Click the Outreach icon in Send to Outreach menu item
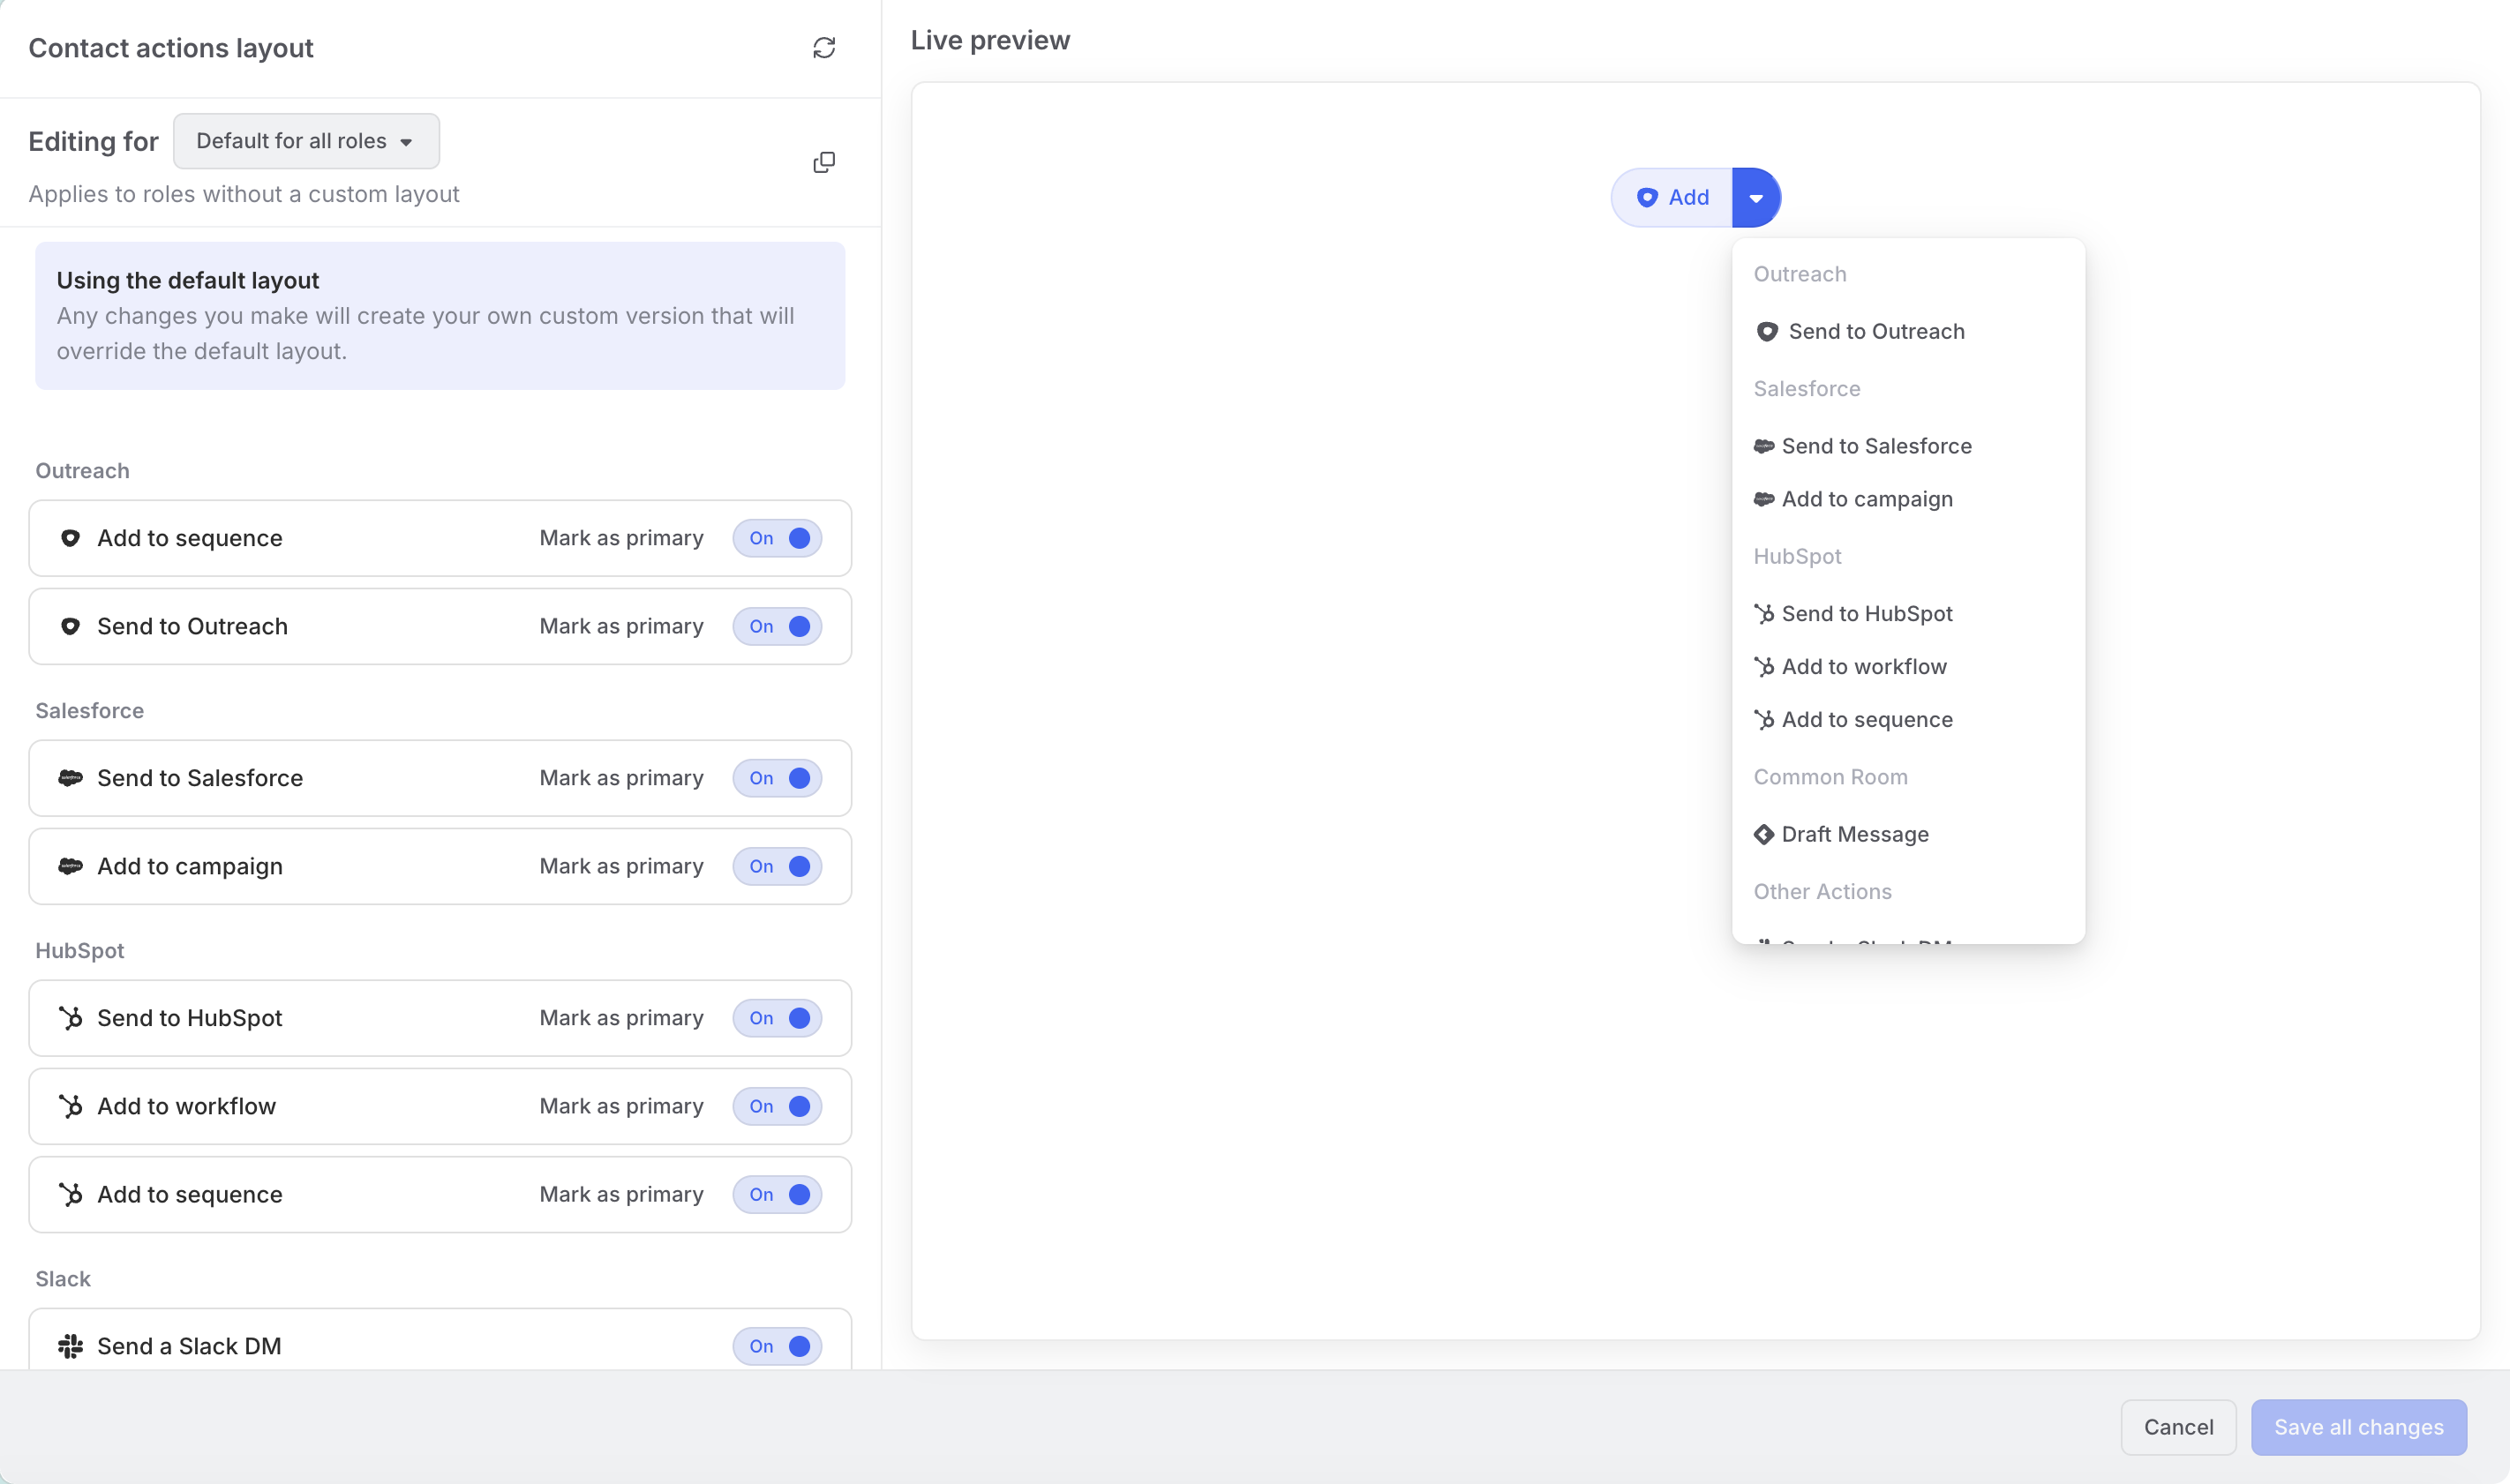The width and height of the screenshot is (2510, 1484). click(1767, 331)
